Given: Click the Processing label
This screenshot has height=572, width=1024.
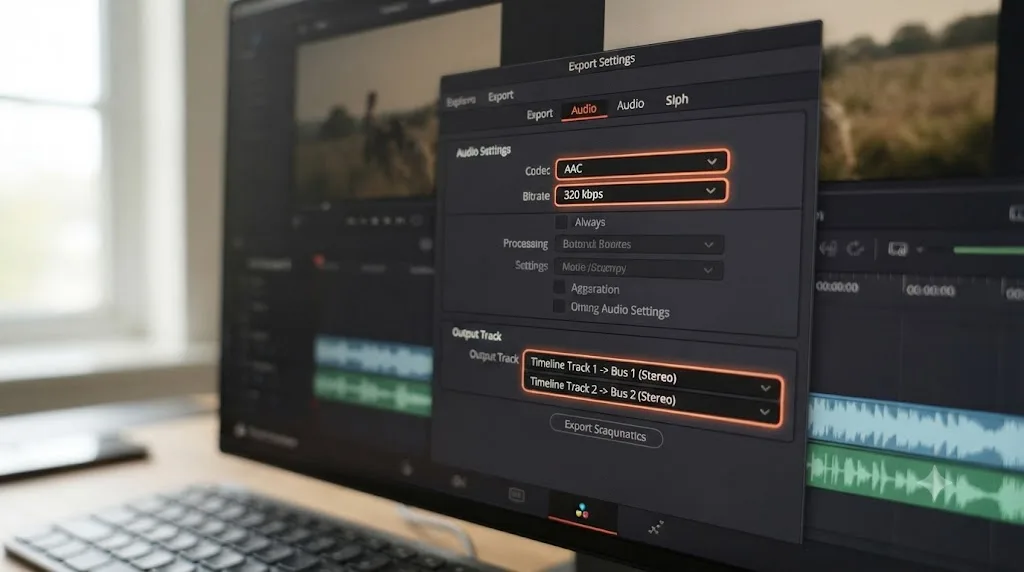Looking at the screenshot, I should [525, 244].
